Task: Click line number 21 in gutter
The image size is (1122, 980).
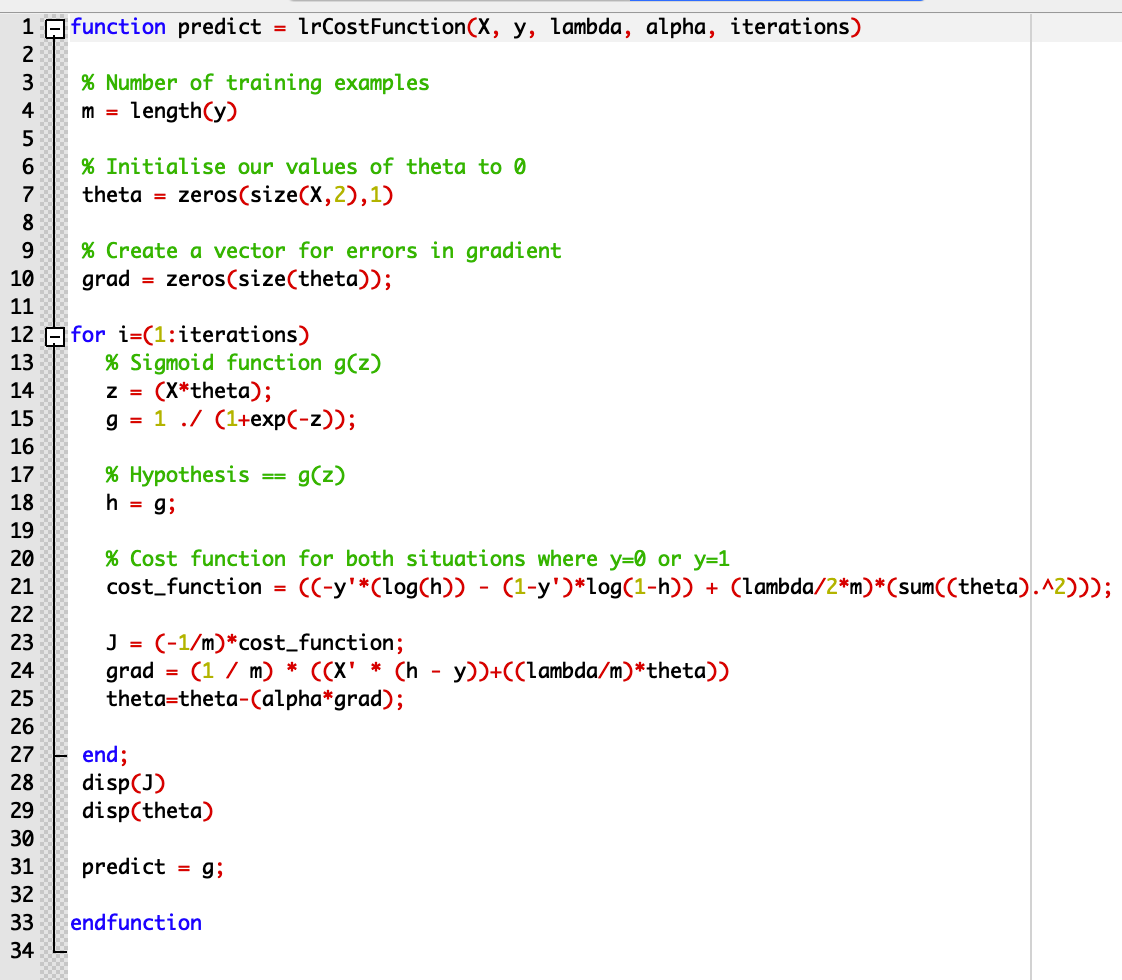Action: (x=22, y=587)
